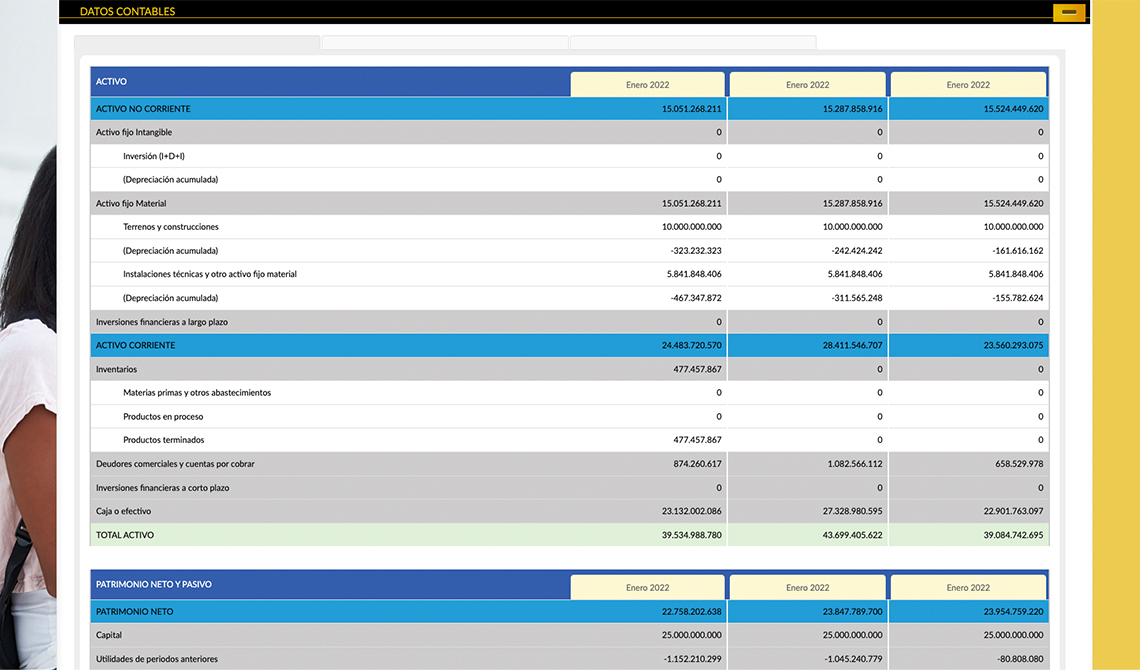Select 477.457.867 in the Productos terminados row
This screenshot has height=670, width=1140.
pos(697,440)
